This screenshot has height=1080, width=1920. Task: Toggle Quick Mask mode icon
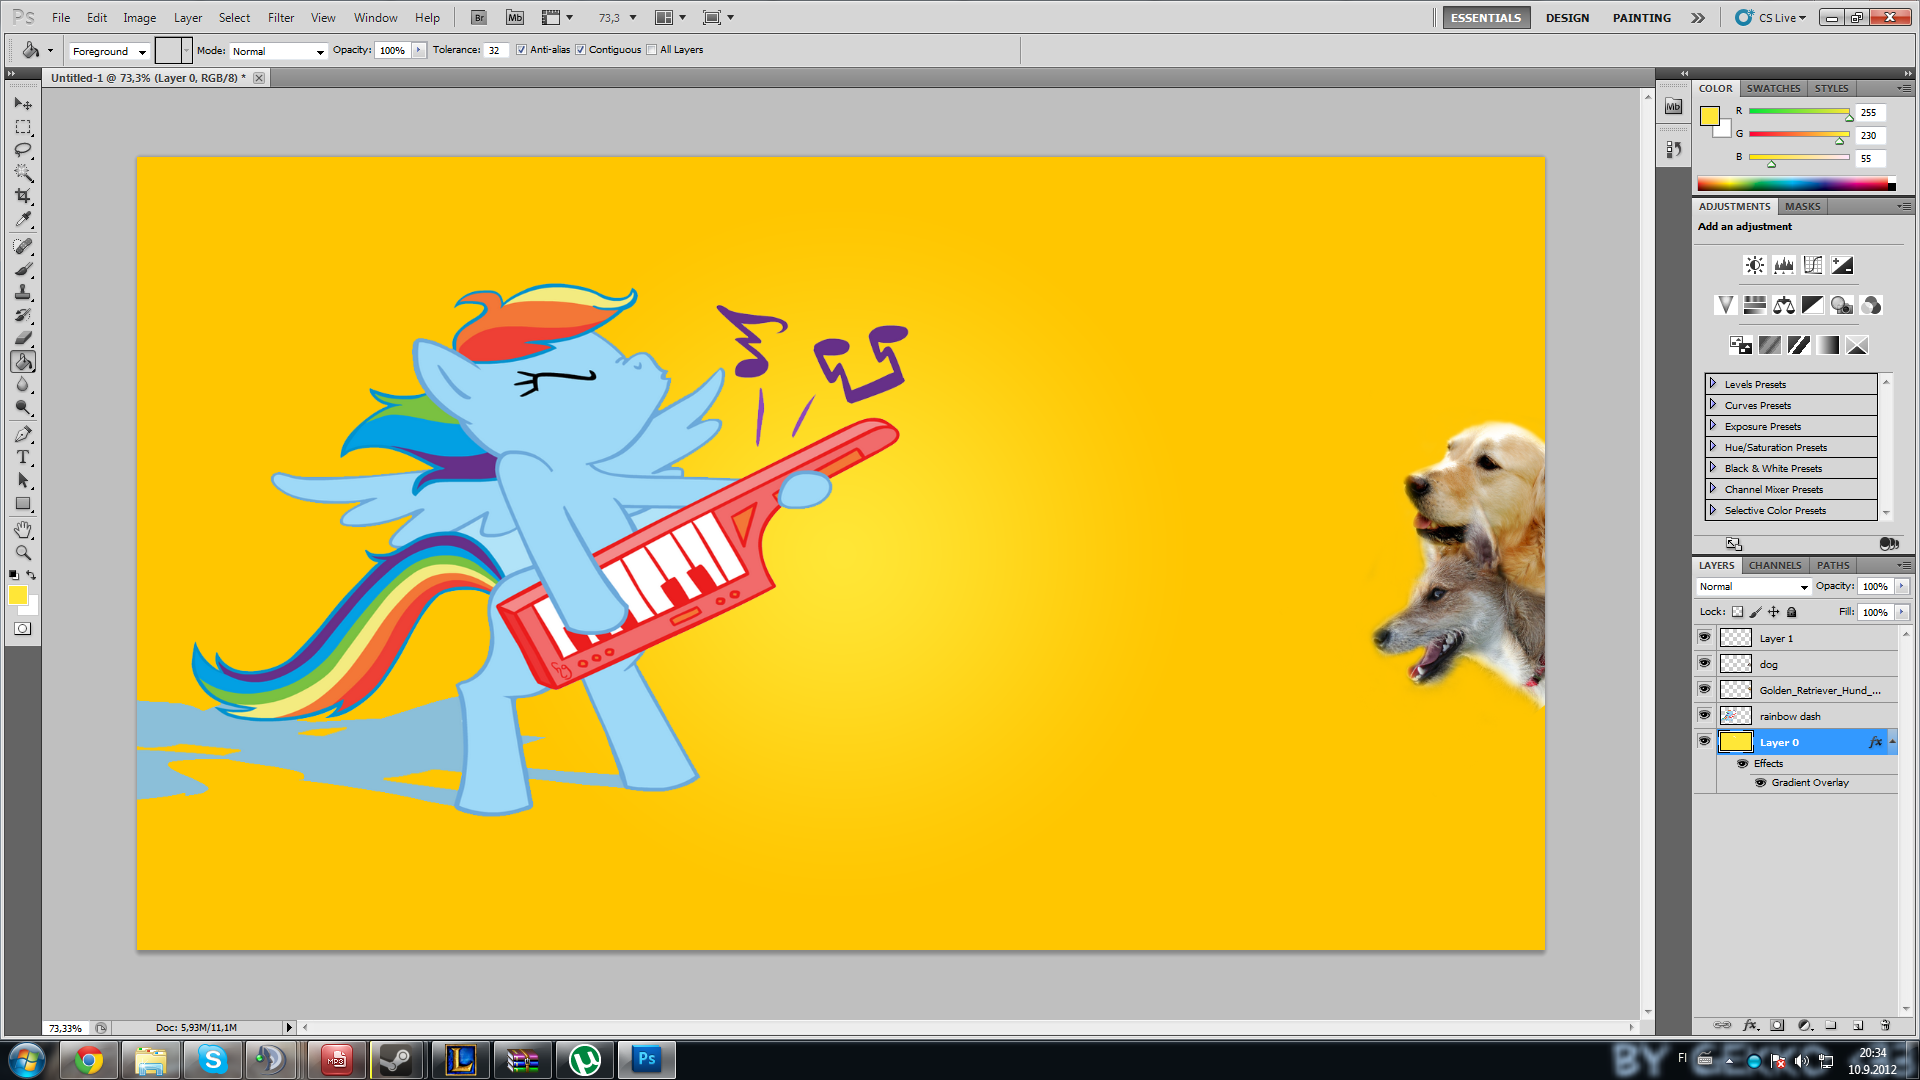click(23, 629)
